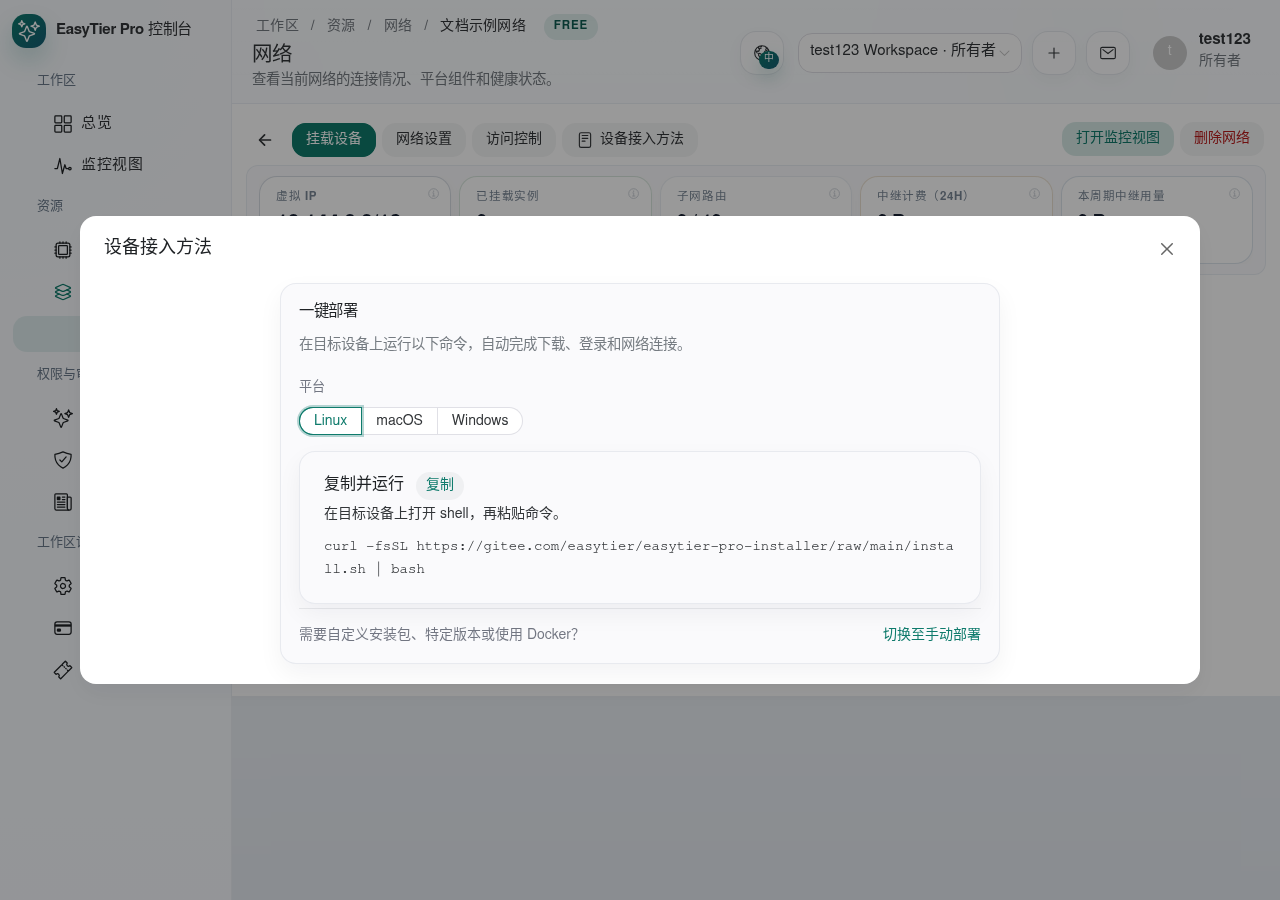Click the credit card icon in sidebar

(x=63, y=628)
